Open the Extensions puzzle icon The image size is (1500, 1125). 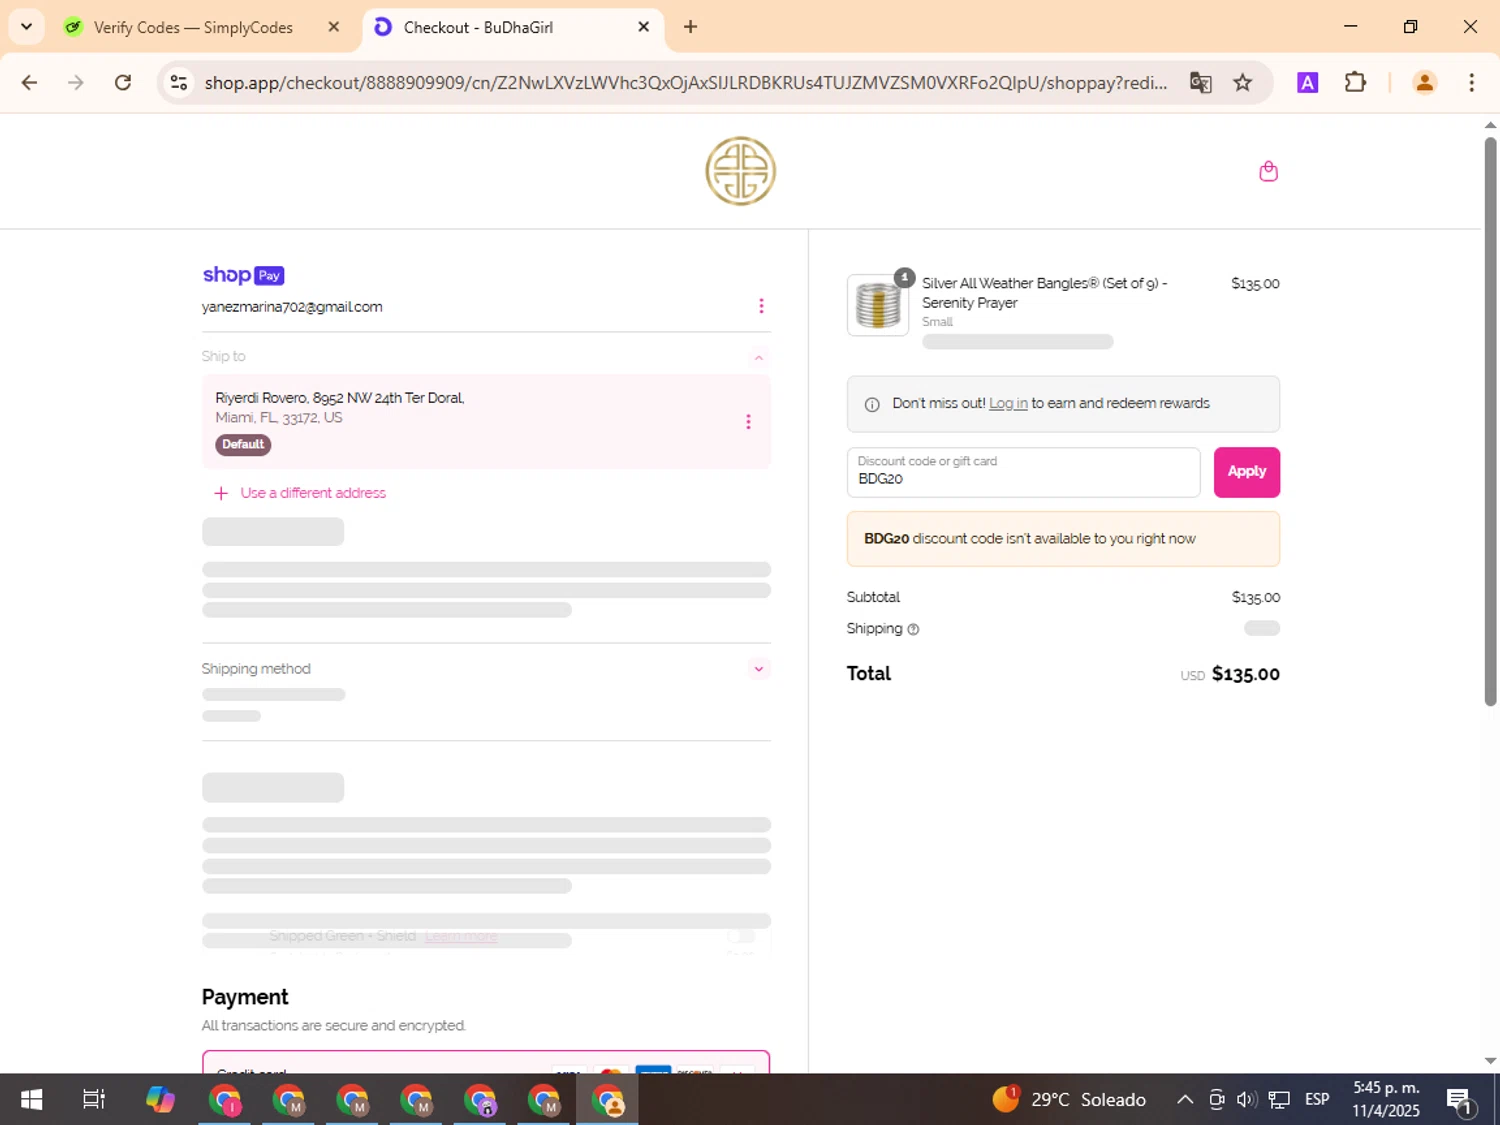1355,82
